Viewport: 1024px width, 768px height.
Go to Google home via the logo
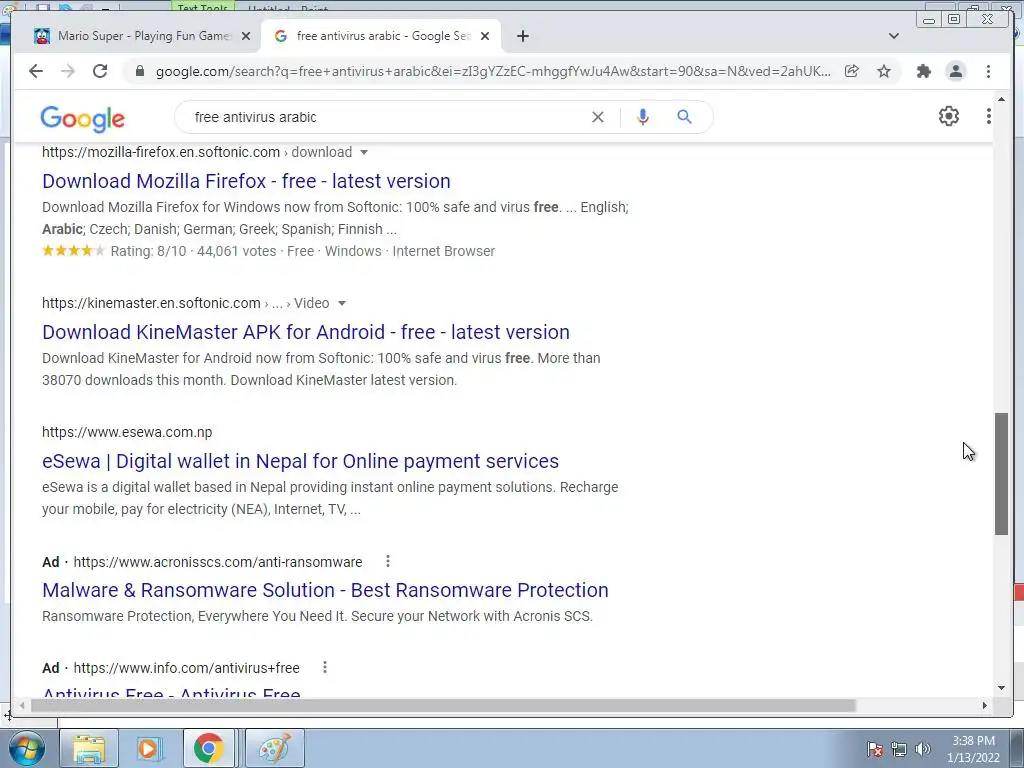click(x=82, y=119)
